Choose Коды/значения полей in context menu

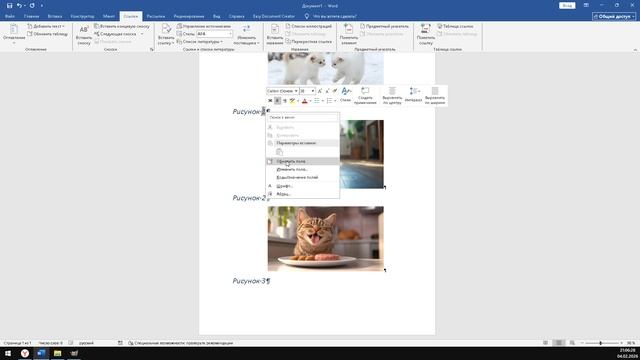(302, 178)
